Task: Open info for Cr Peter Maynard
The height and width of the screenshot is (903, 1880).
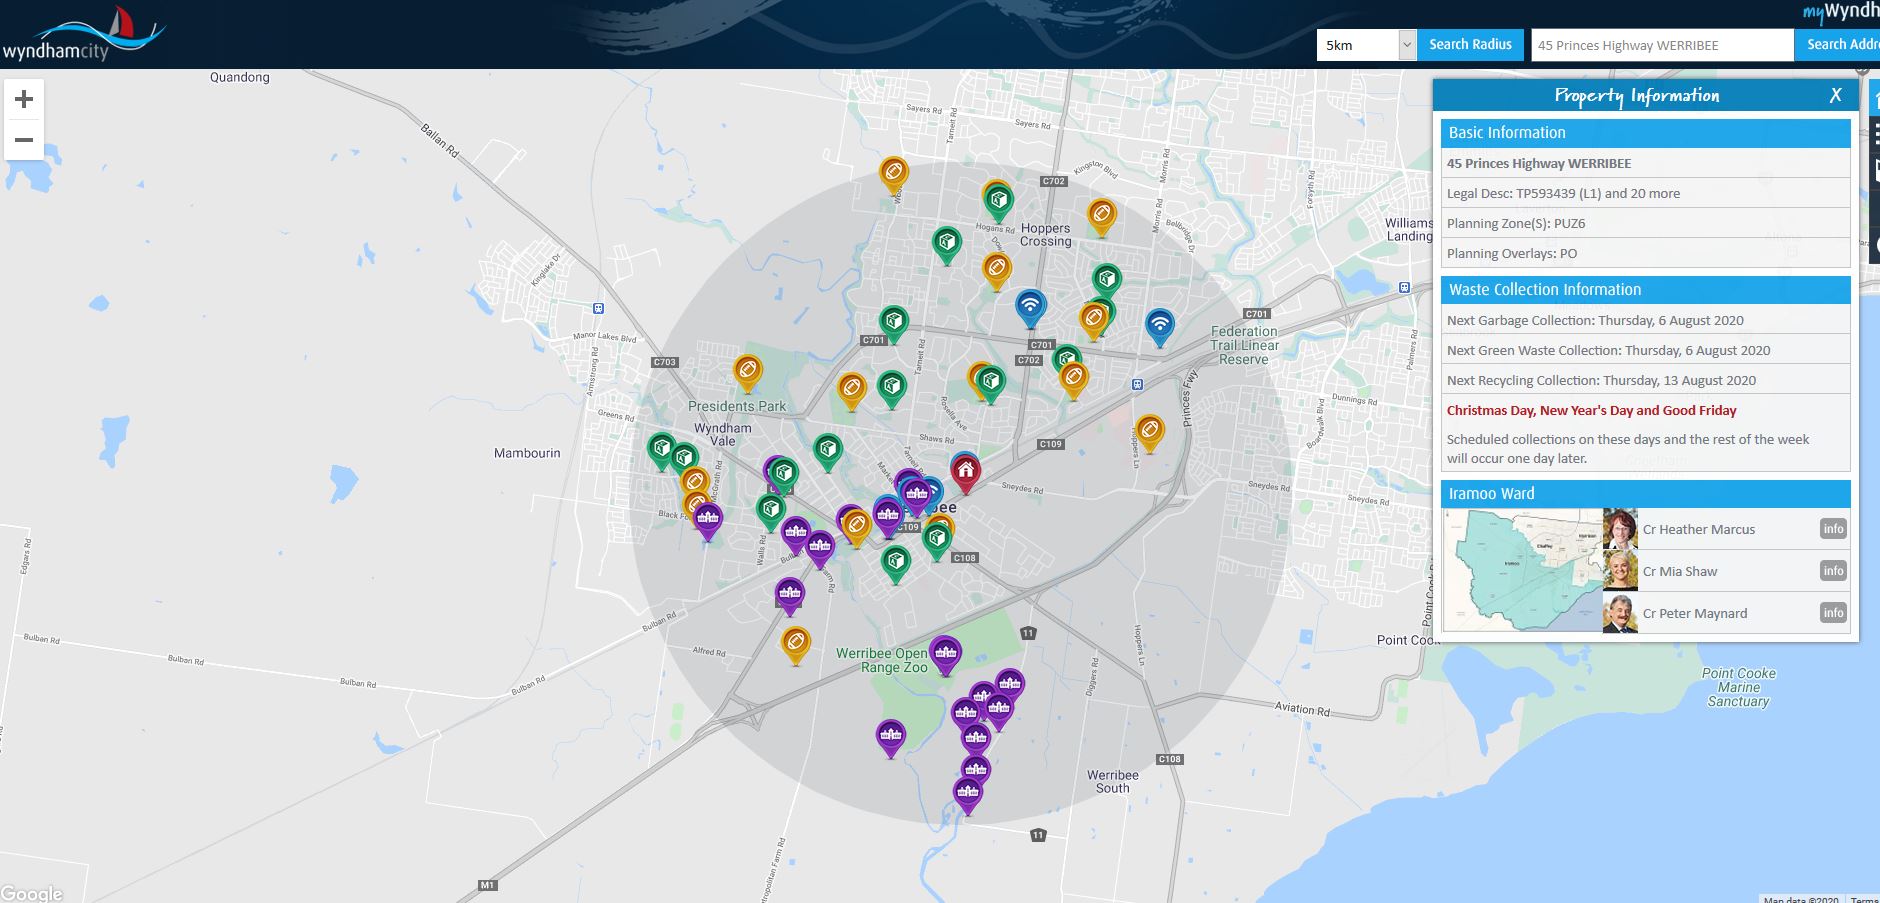Action: [1833, 613]
